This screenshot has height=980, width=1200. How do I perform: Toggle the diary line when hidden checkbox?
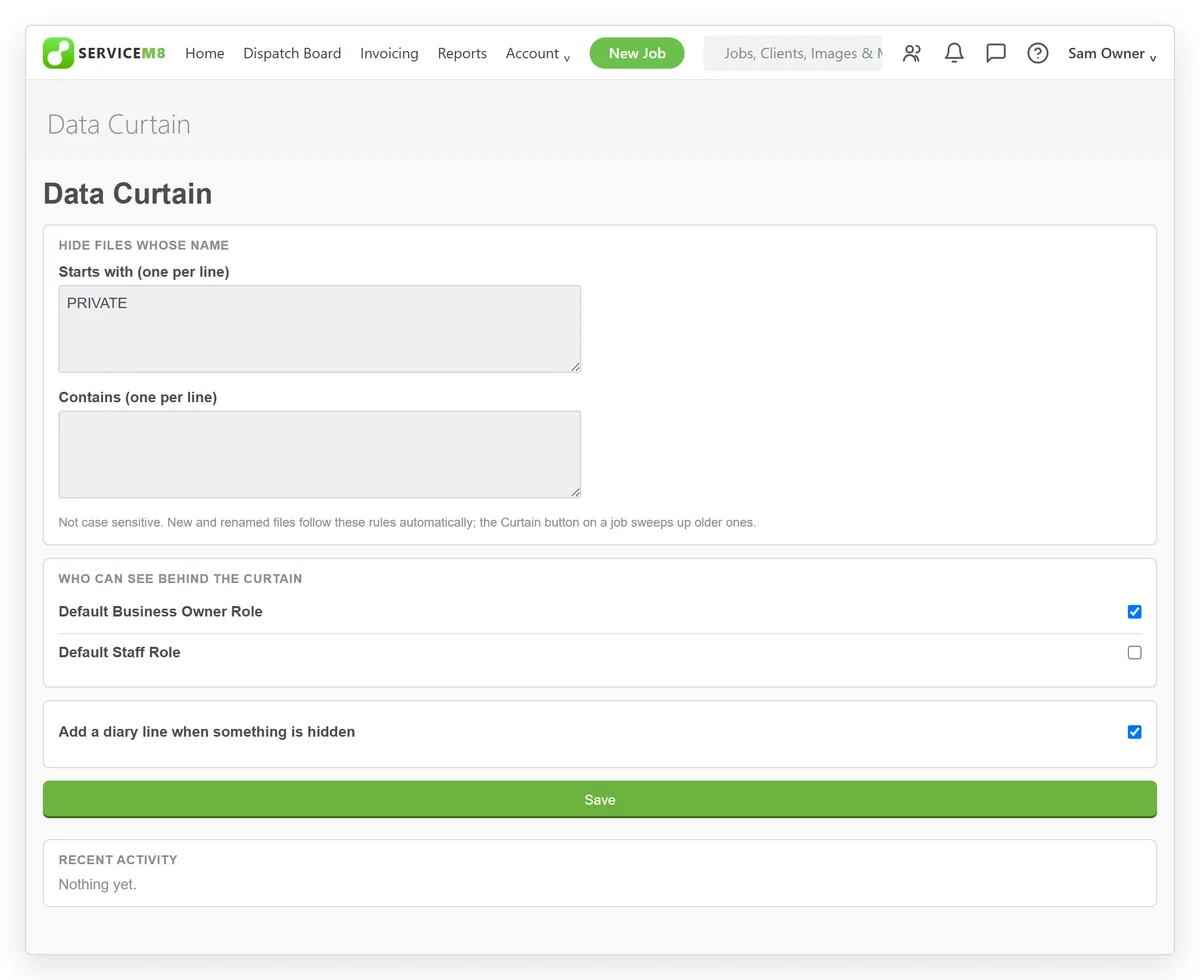tap(1134, 732)
